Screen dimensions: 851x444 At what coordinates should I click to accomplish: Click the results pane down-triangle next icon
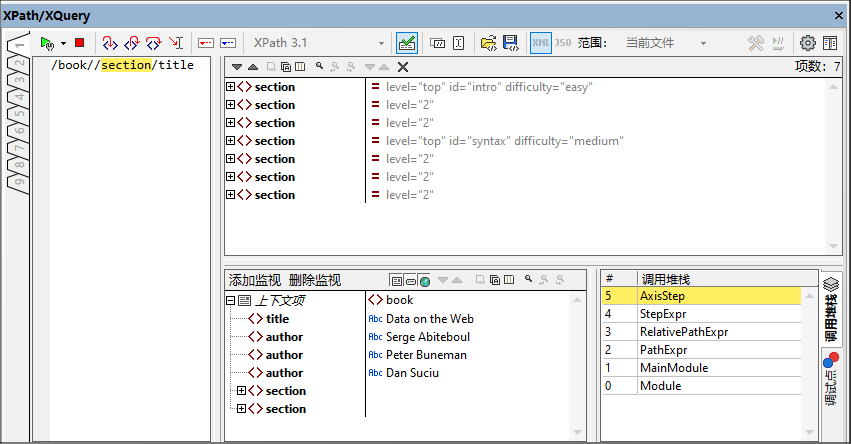point(237,67)
